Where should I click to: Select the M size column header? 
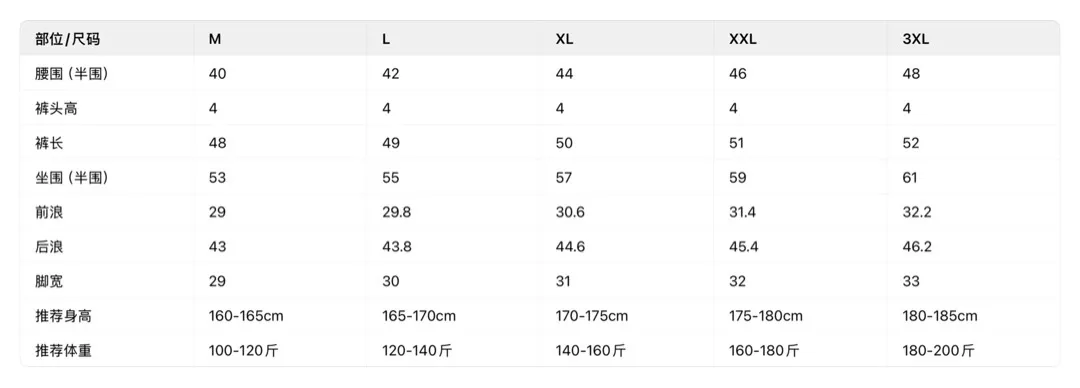tap(215, 39)
